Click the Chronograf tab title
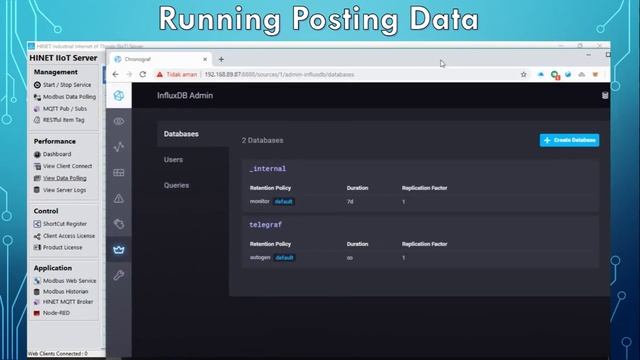Viewport: 640px width, 360px height. coord(138,59)
